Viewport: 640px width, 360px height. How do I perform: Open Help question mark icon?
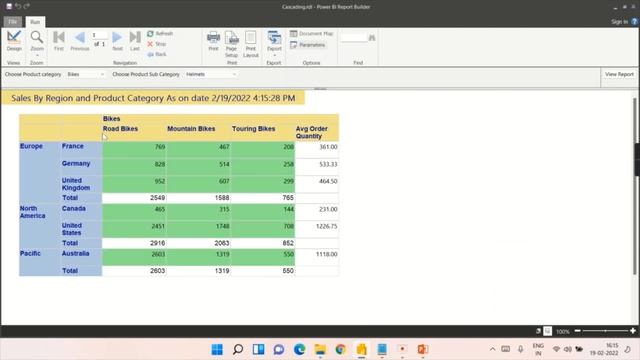click(634, 22)
